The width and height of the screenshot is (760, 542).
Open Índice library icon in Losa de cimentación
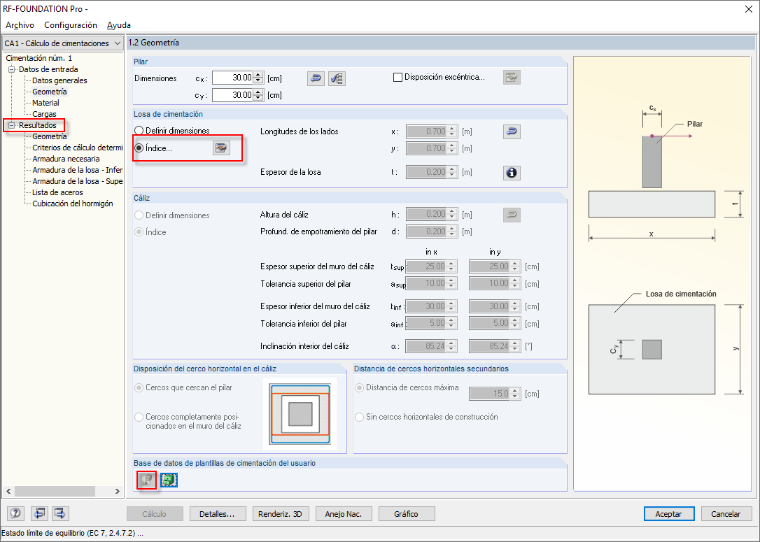coord(221,148)
